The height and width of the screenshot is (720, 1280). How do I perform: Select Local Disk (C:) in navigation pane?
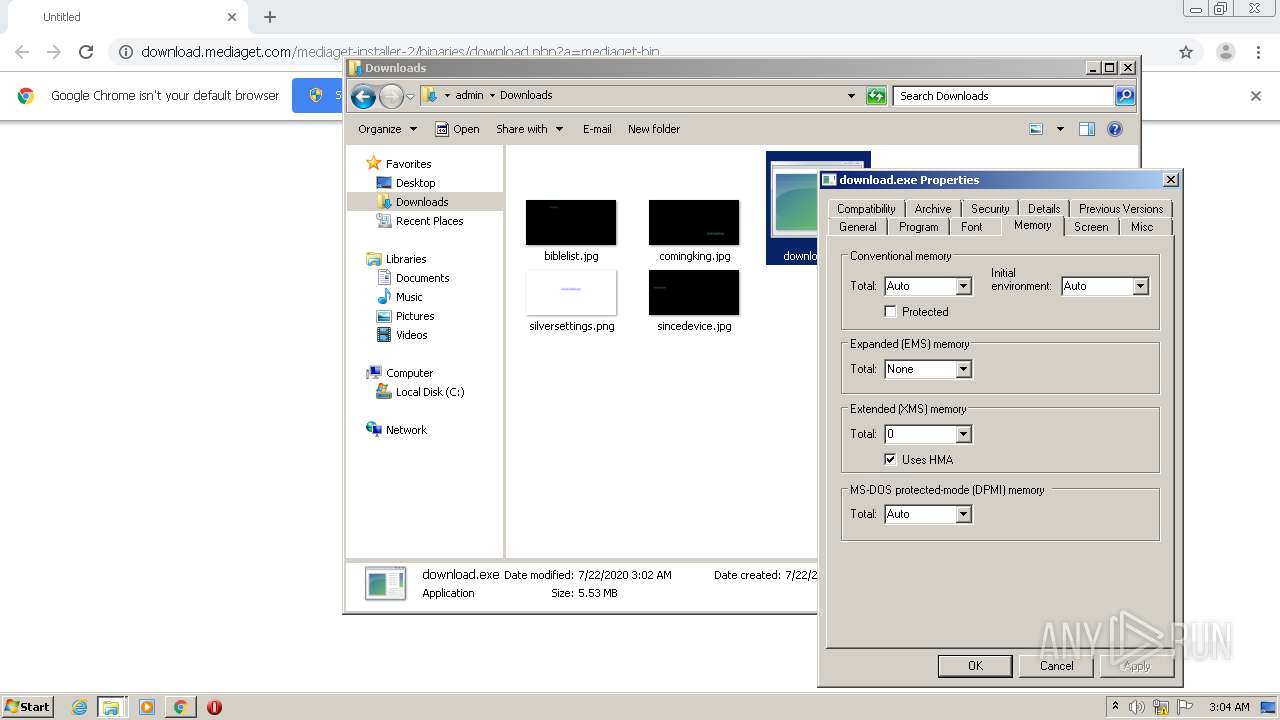coord(430,392)
